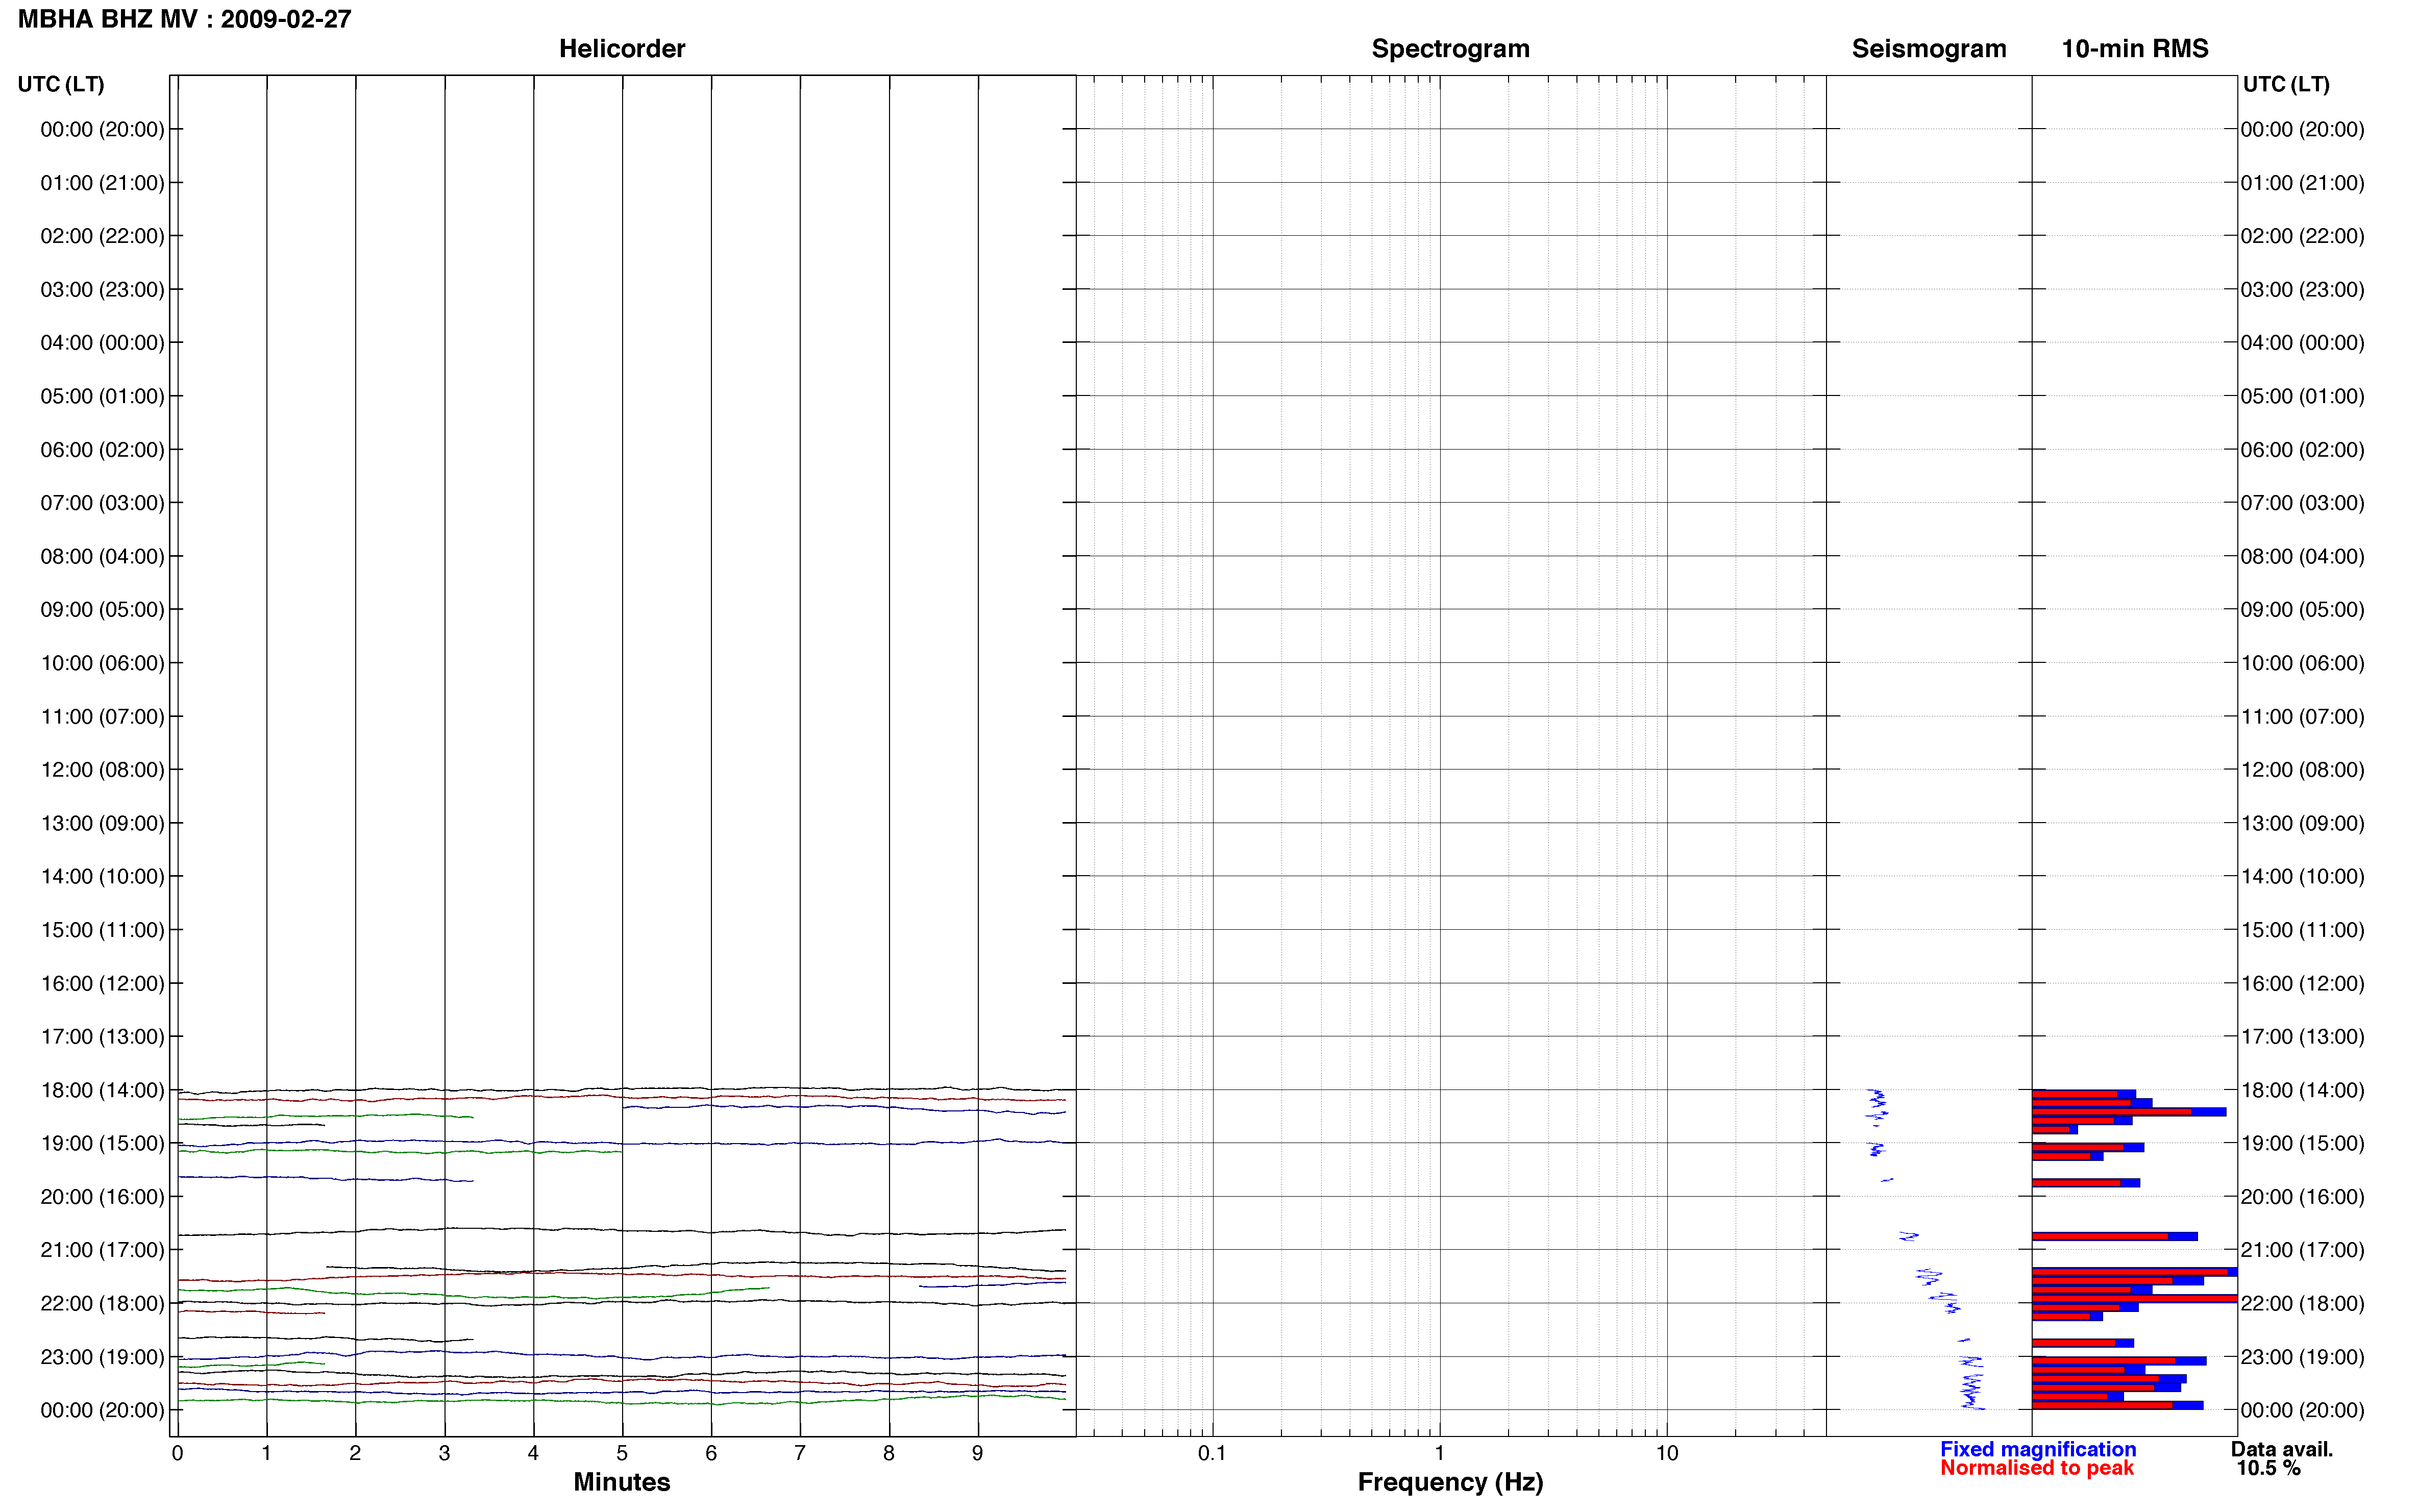
Task: Click 22:00 (18:00) on the right time axis
Action: [2302, 1303]
